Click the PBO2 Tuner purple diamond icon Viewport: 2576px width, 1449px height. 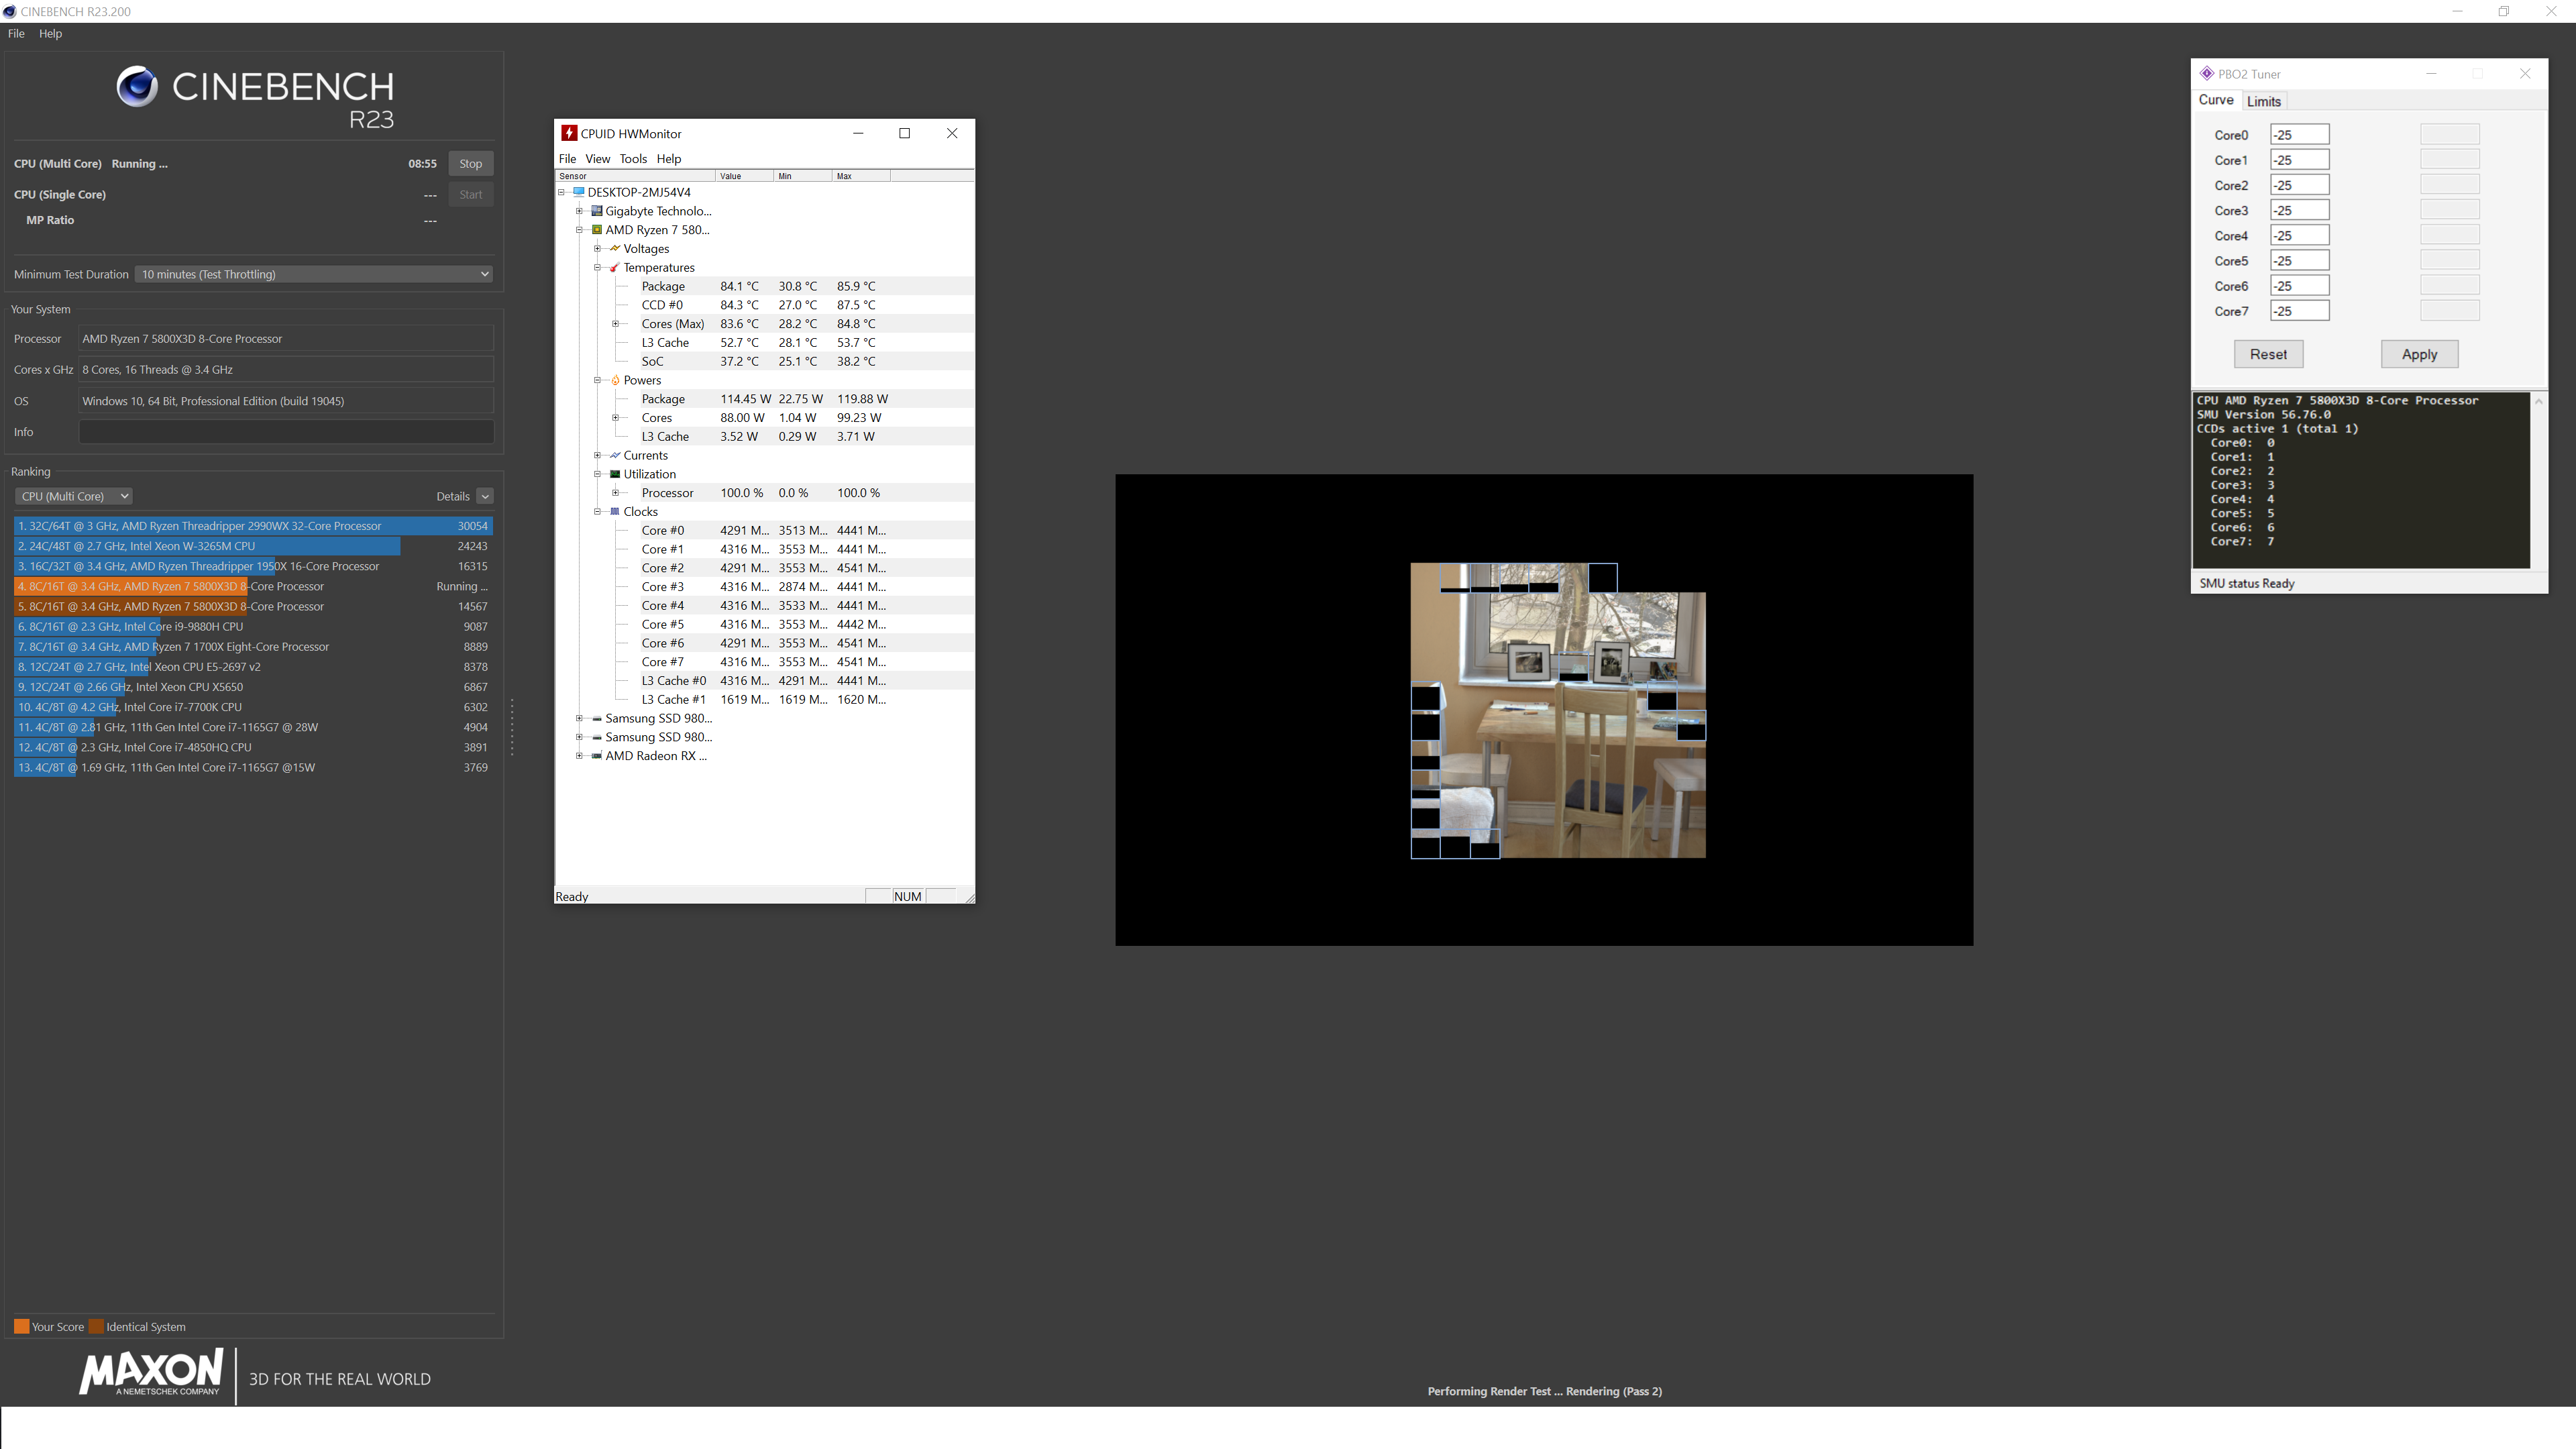2207,73
